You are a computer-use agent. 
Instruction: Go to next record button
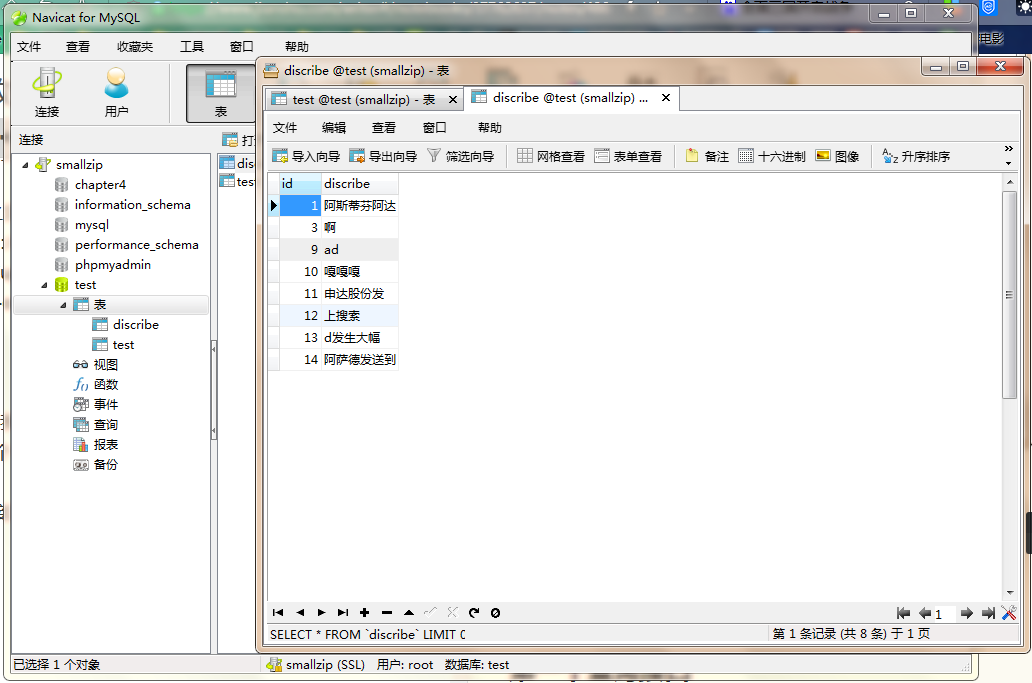click(321, 613)
